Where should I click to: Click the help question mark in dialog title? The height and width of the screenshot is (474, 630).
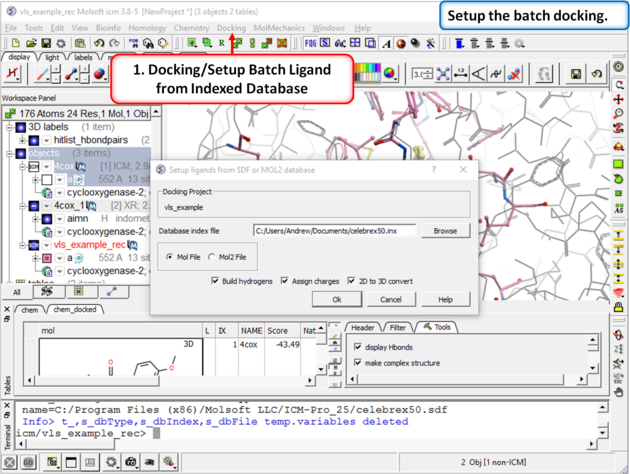[x=434, y=170]
